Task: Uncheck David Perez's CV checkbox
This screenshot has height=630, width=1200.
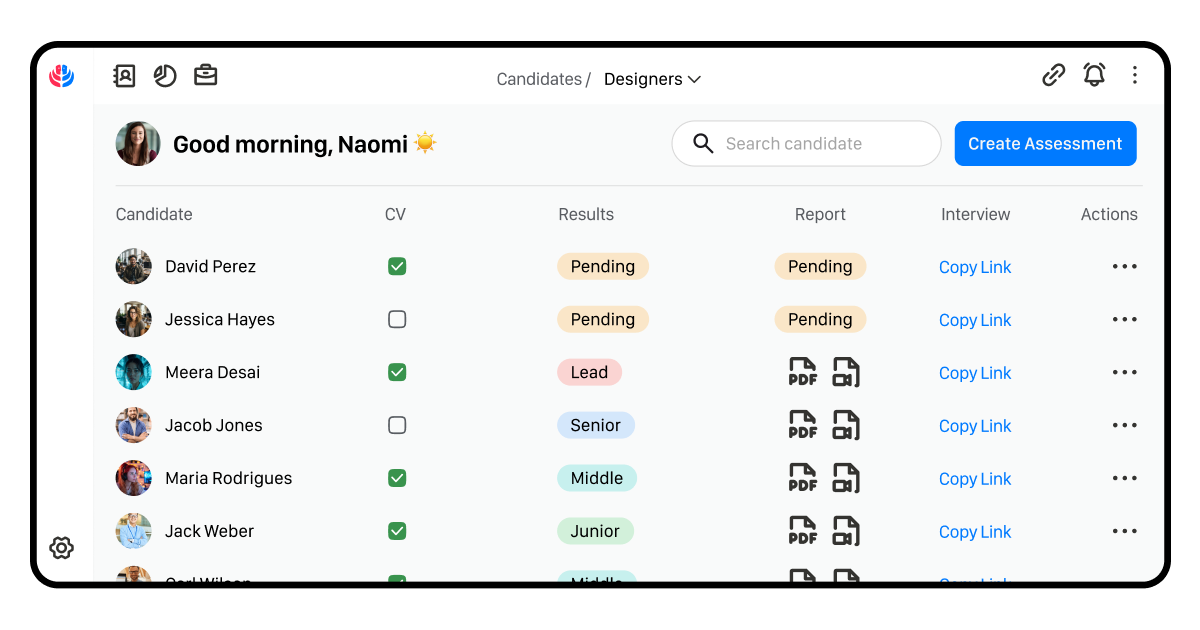Action: point(397,266)
